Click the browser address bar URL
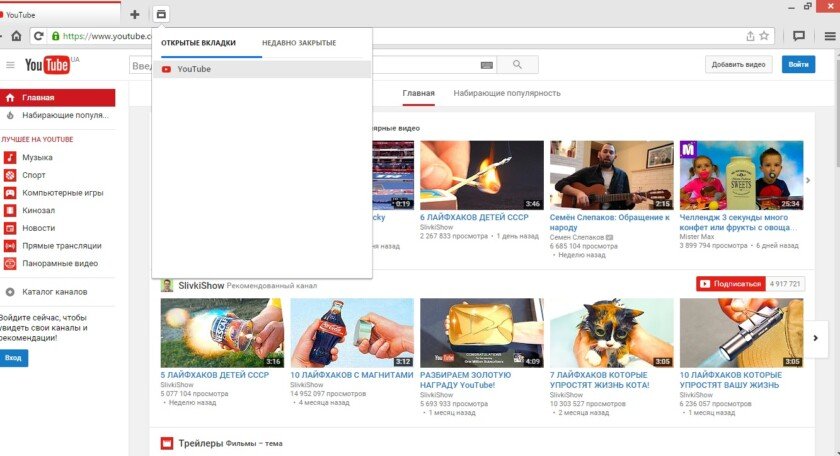The height and width of the screenshot is (456, 840). click(107, 36)
